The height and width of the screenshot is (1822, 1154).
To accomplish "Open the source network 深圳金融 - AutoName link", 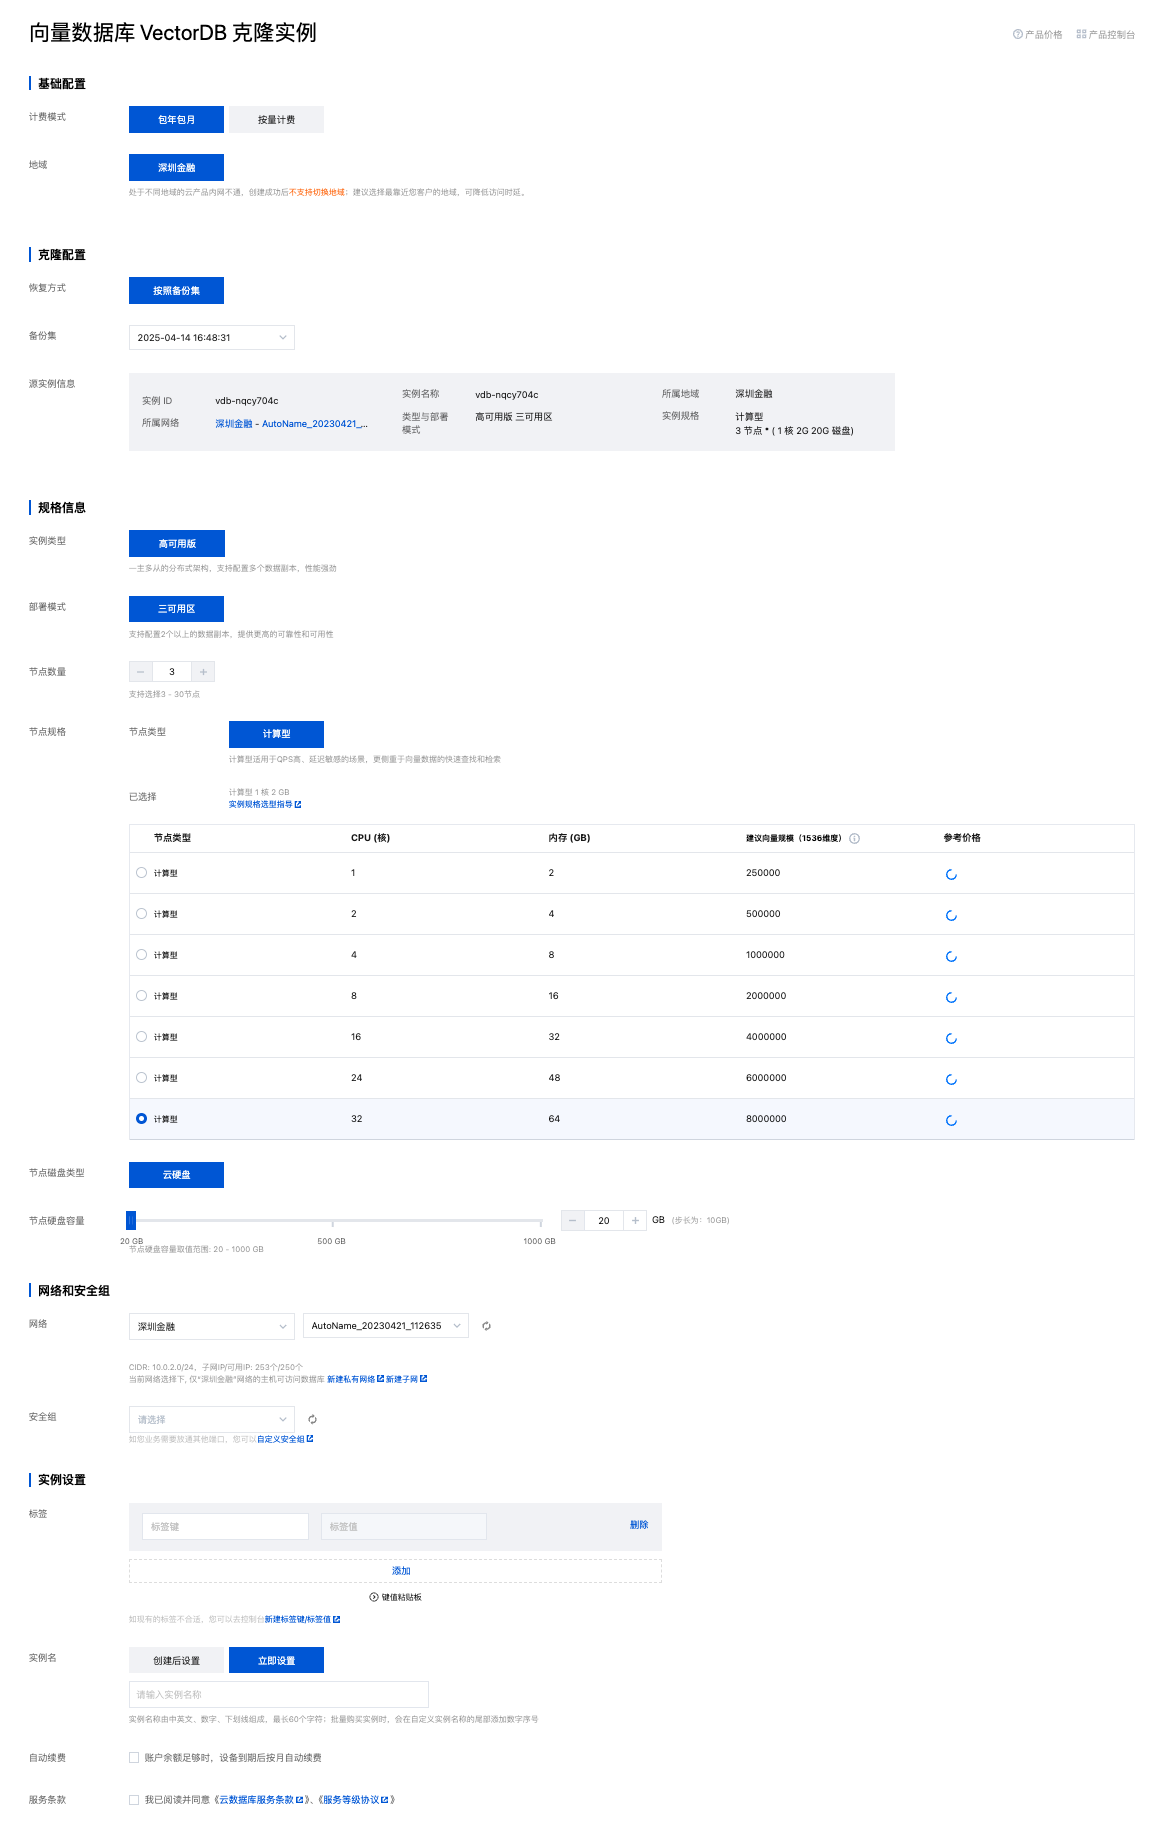I will (x=291, y=424).
